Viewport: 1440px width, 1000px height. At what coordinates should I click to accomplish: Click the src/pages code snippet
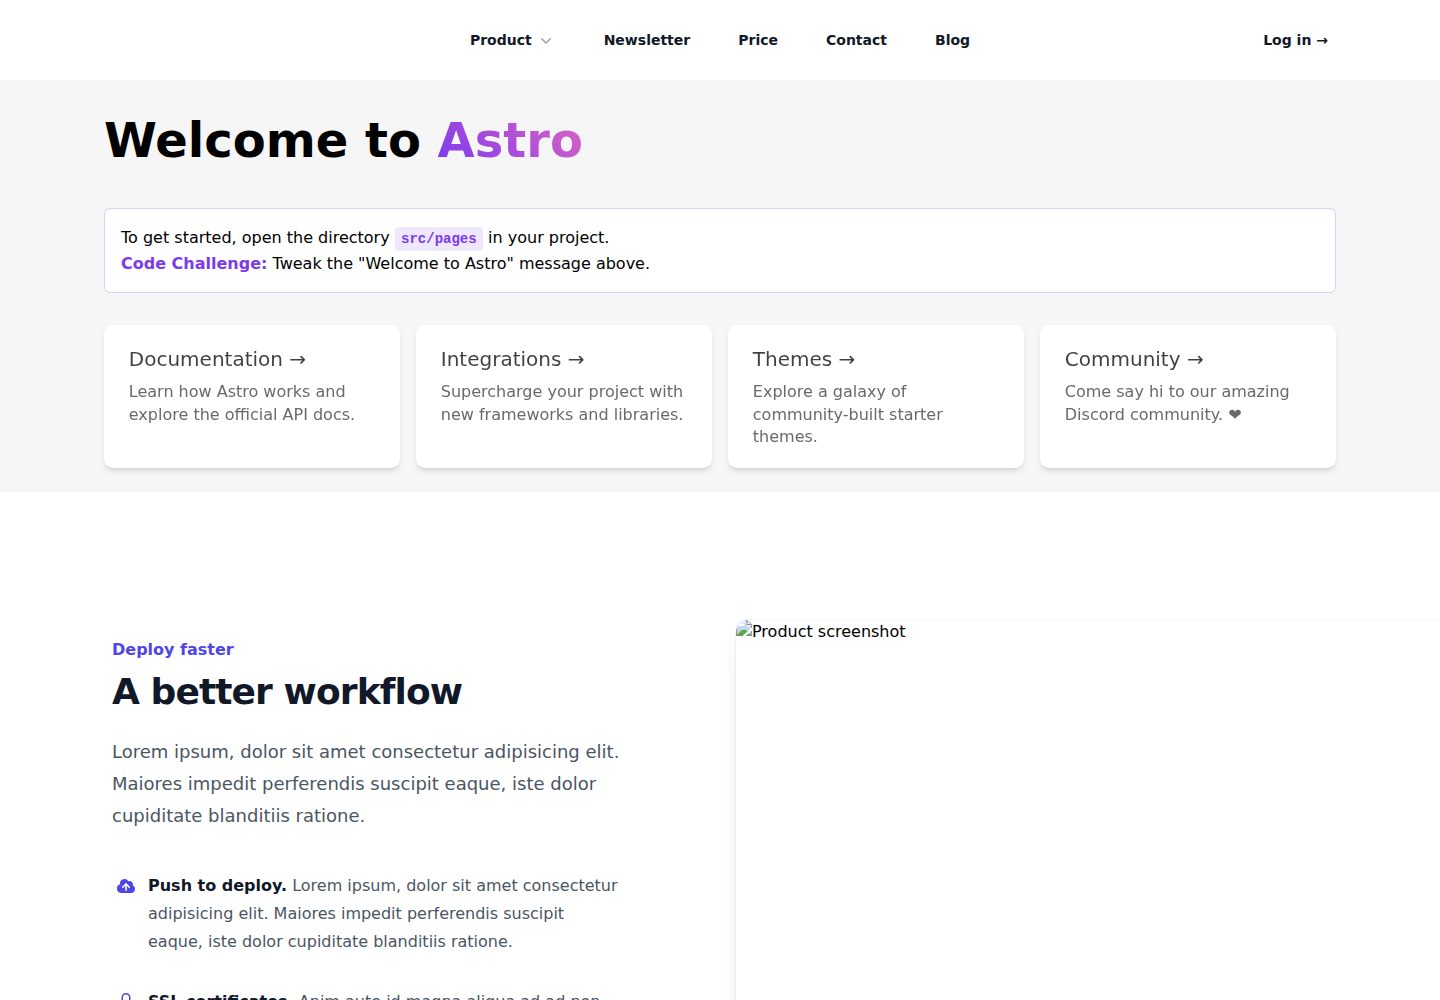tap(439, 238)
